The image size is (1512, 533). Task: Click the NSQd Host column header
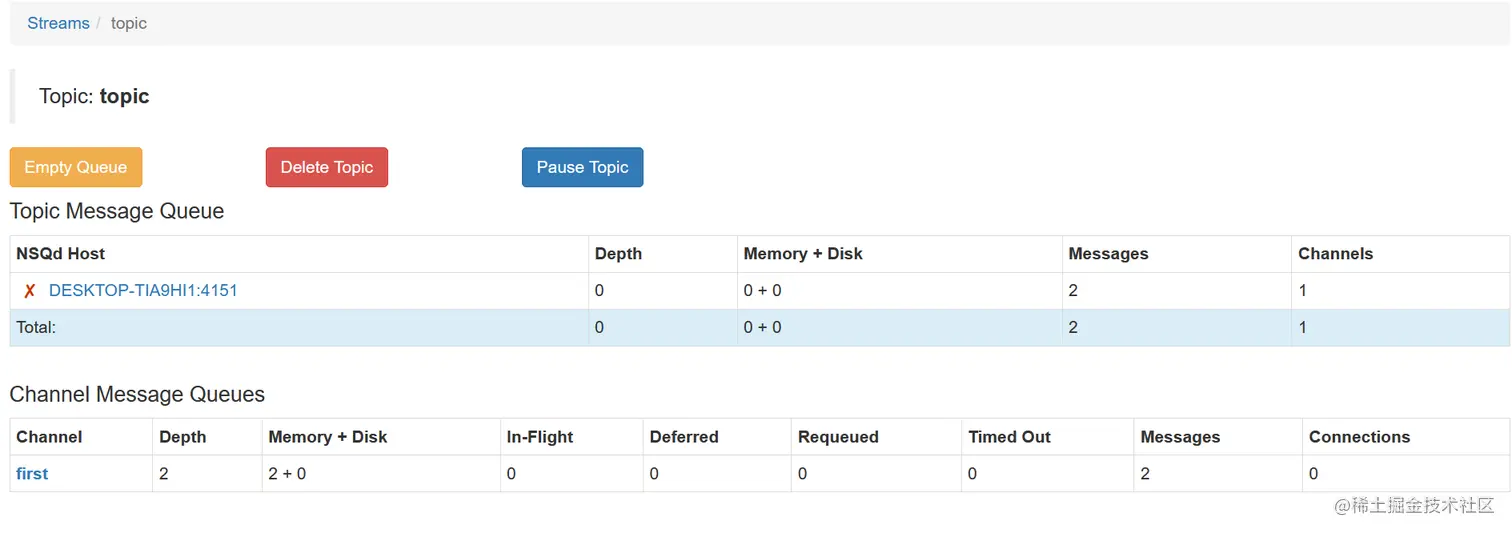61,254
